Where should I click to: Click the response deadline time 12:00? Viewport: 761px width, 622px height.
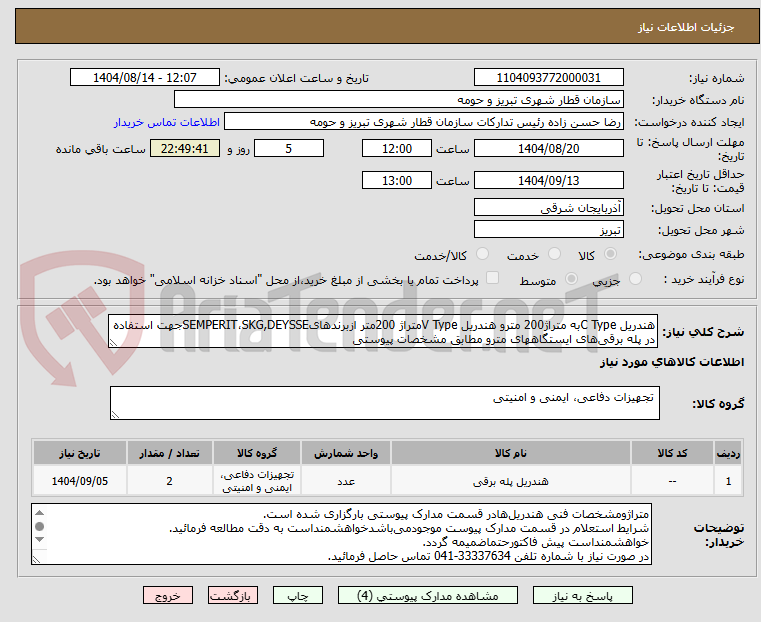397,148
